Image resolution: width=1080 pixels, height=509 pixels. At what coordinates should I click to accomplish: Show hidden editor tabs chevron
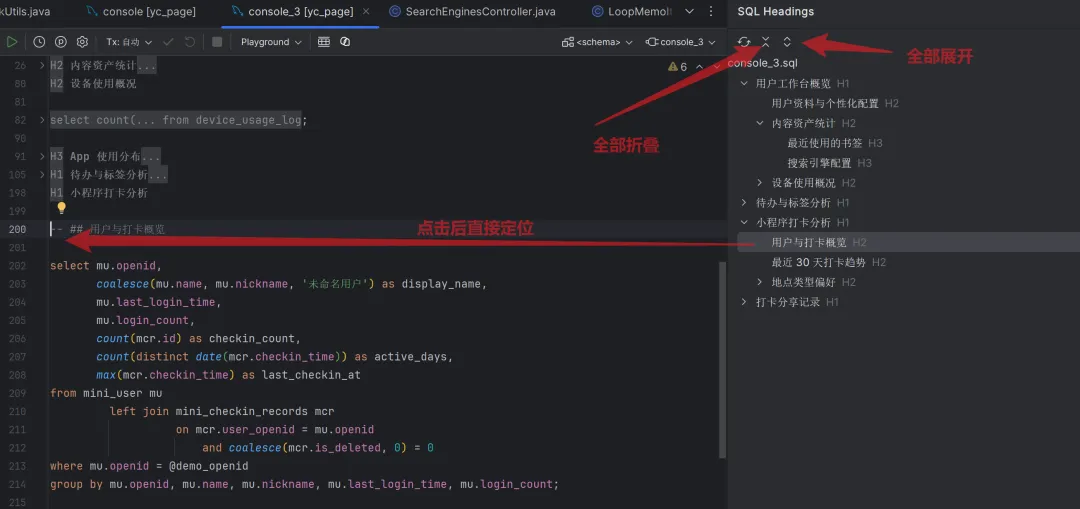tap(689, 12)
